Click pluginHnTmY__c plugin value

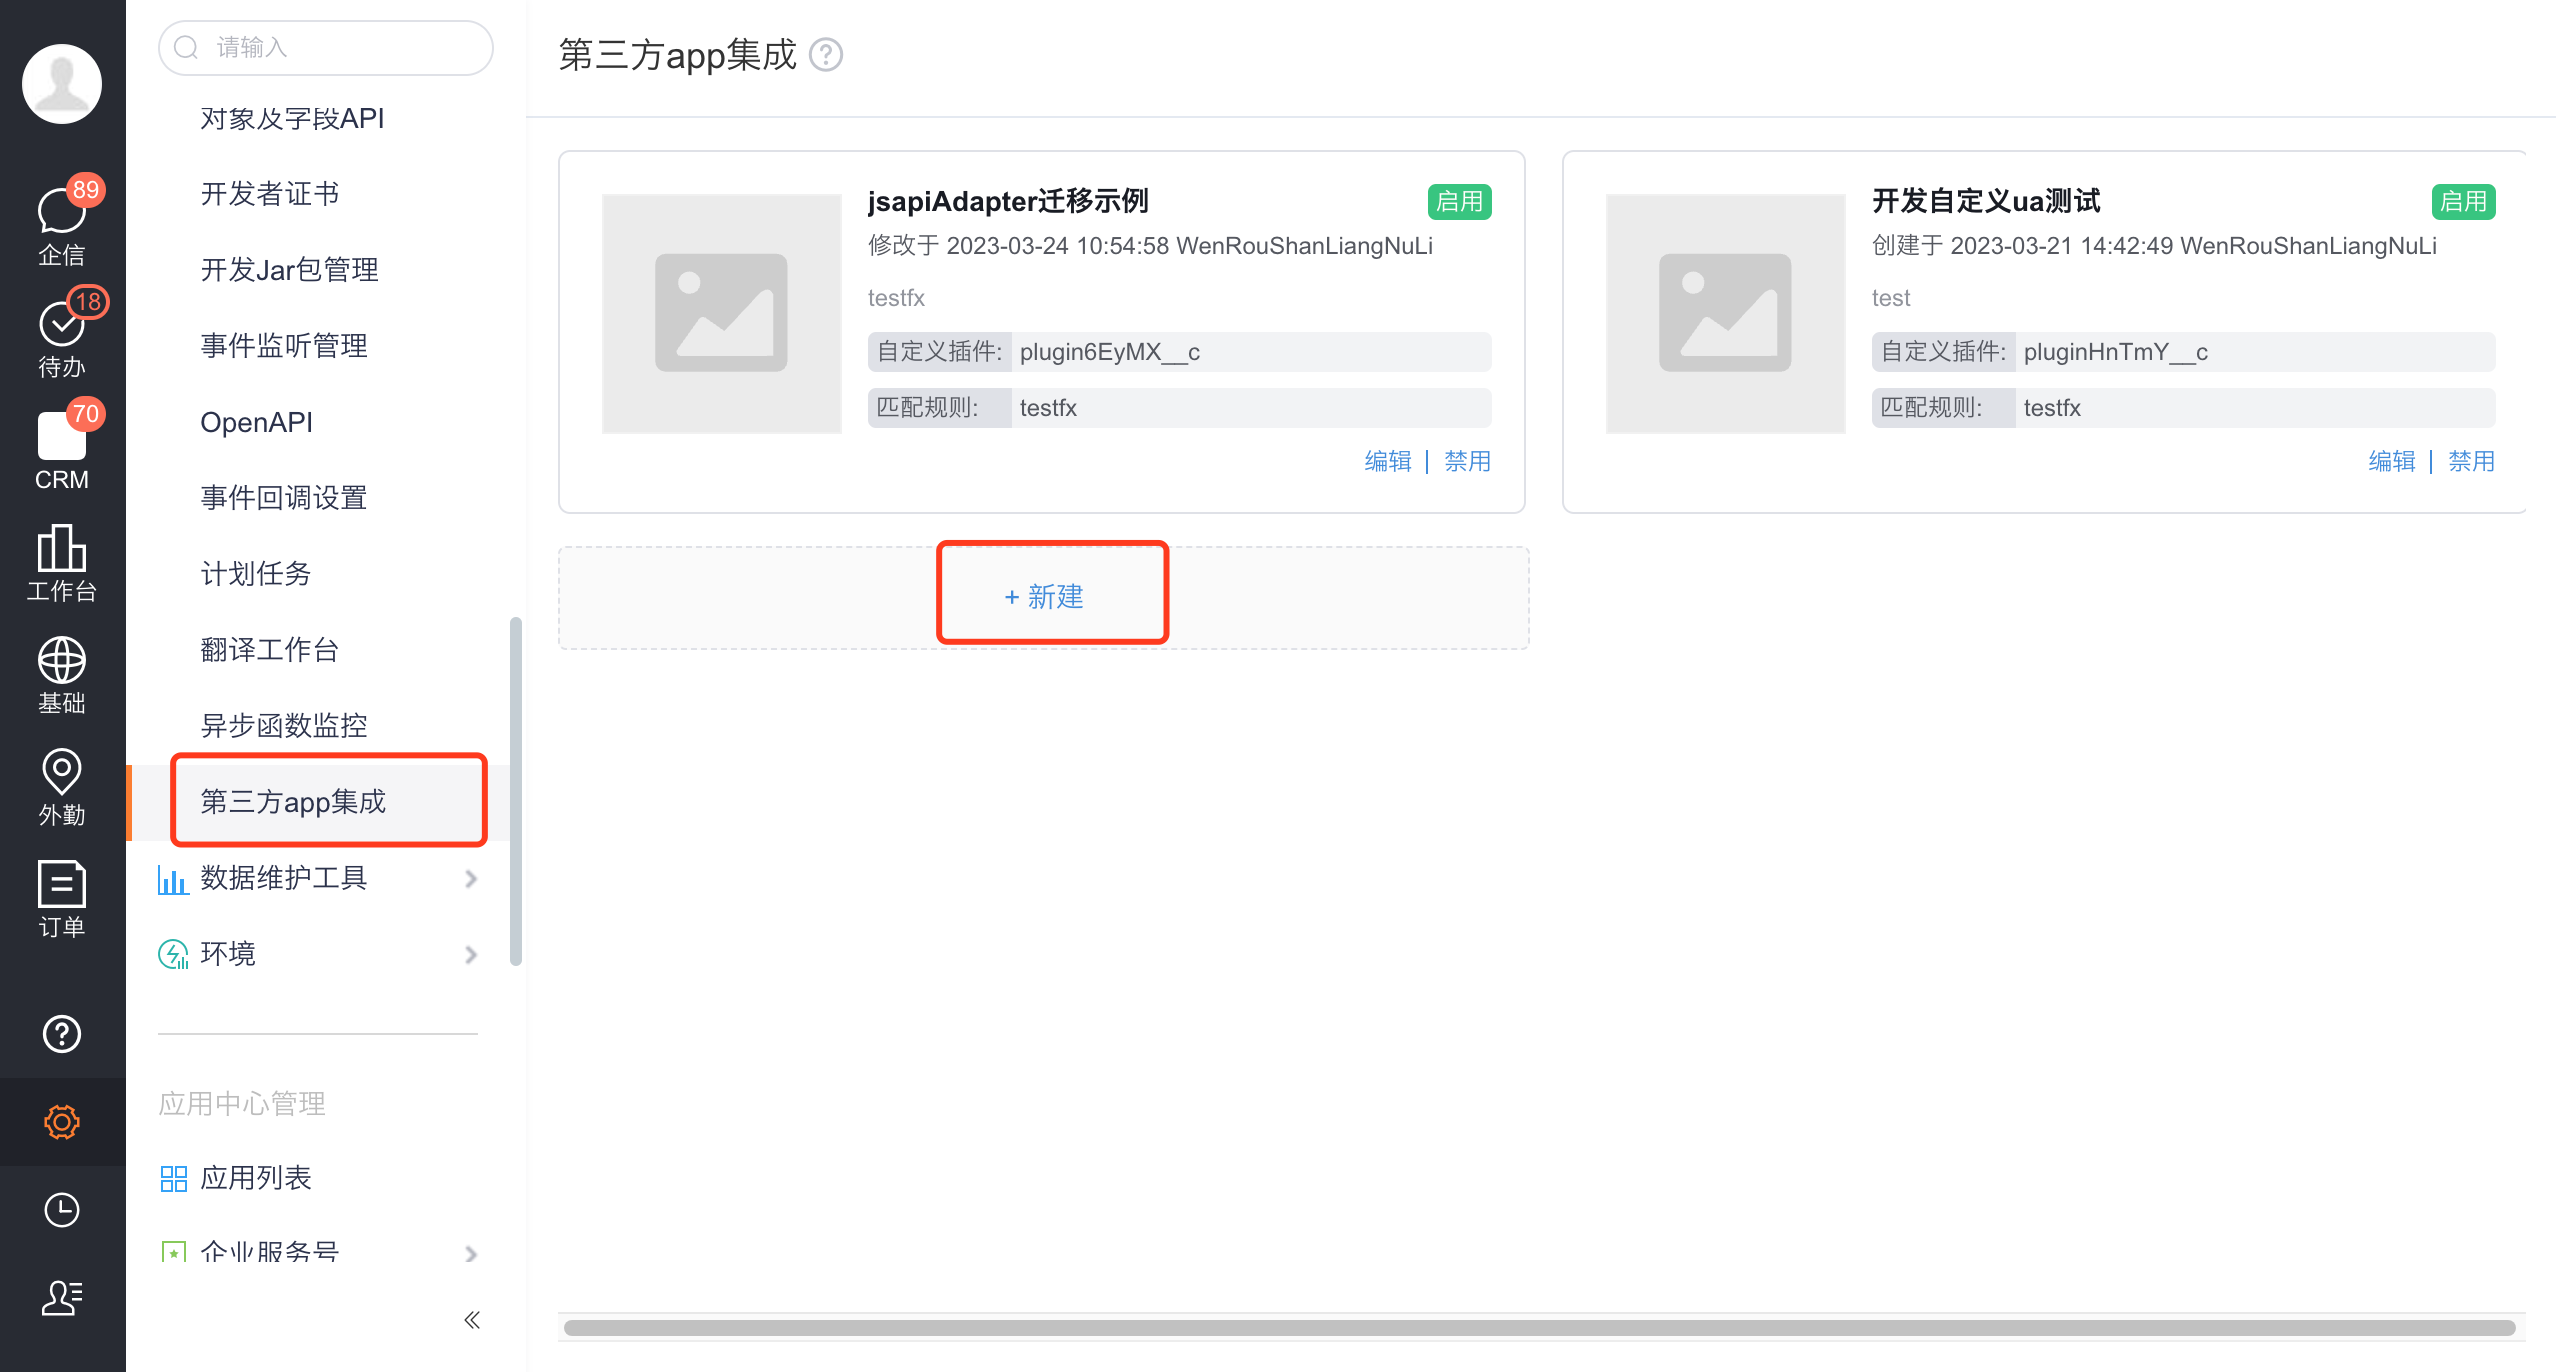tap(2116, 352)
